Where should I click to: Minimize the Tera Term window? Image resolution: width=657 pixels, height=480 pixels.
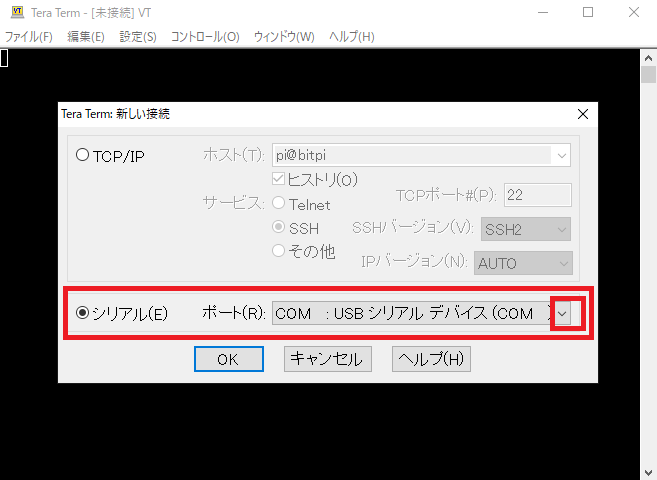pyautogui.click(x=543, y=13)
